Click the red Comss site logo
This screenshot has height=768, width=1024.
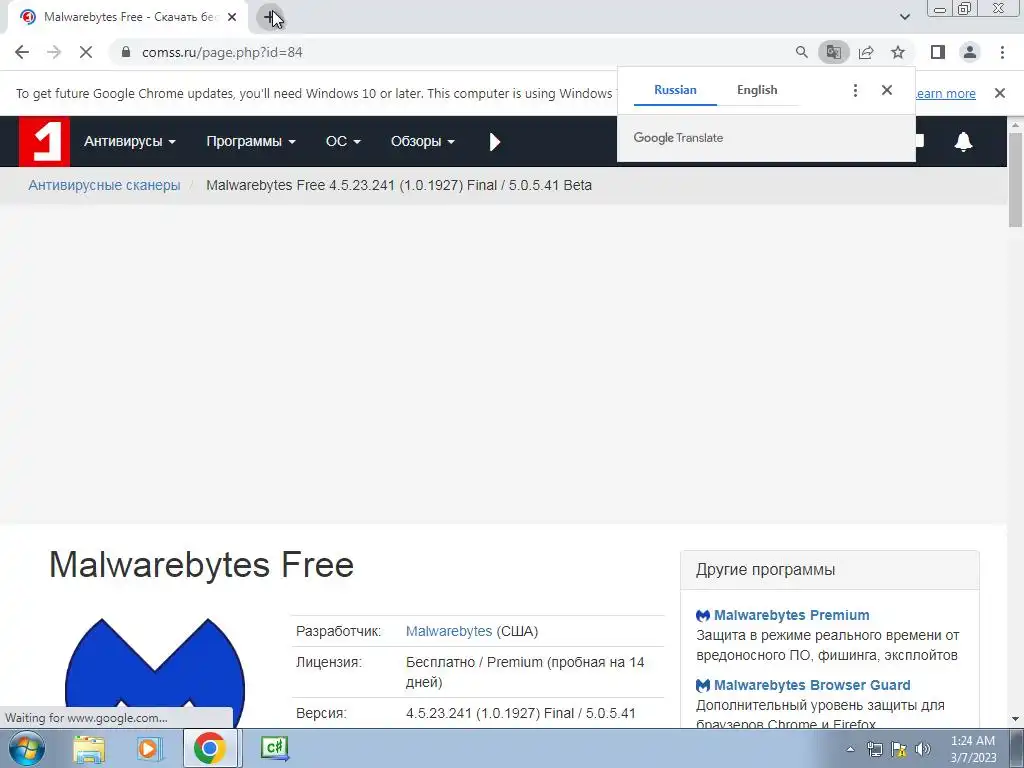[44, 141]
